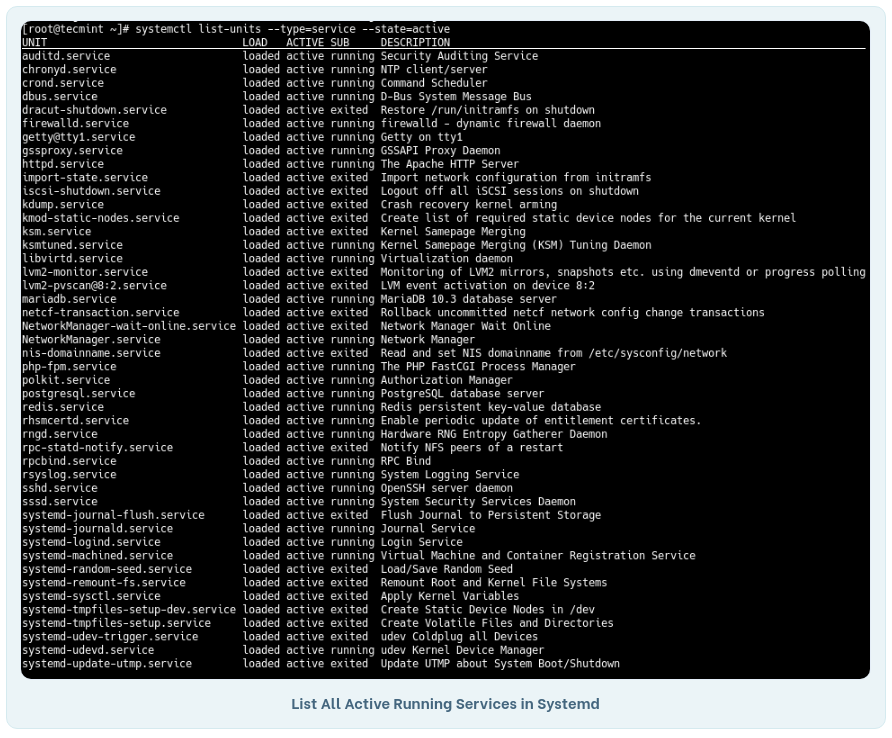The width and height of the screenshot is (892, 738).
Task: Click gssproxy.service unit name
Action: pos(72,151)
